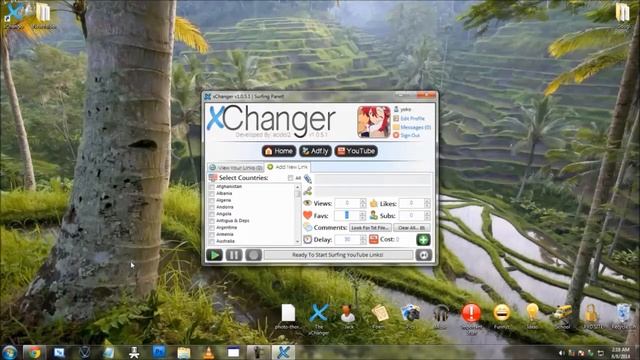Viewport: 640px width, 360px height.
Task: Open the Home section of xChanger
Action: pyautogui.click(x=279, y=151)
